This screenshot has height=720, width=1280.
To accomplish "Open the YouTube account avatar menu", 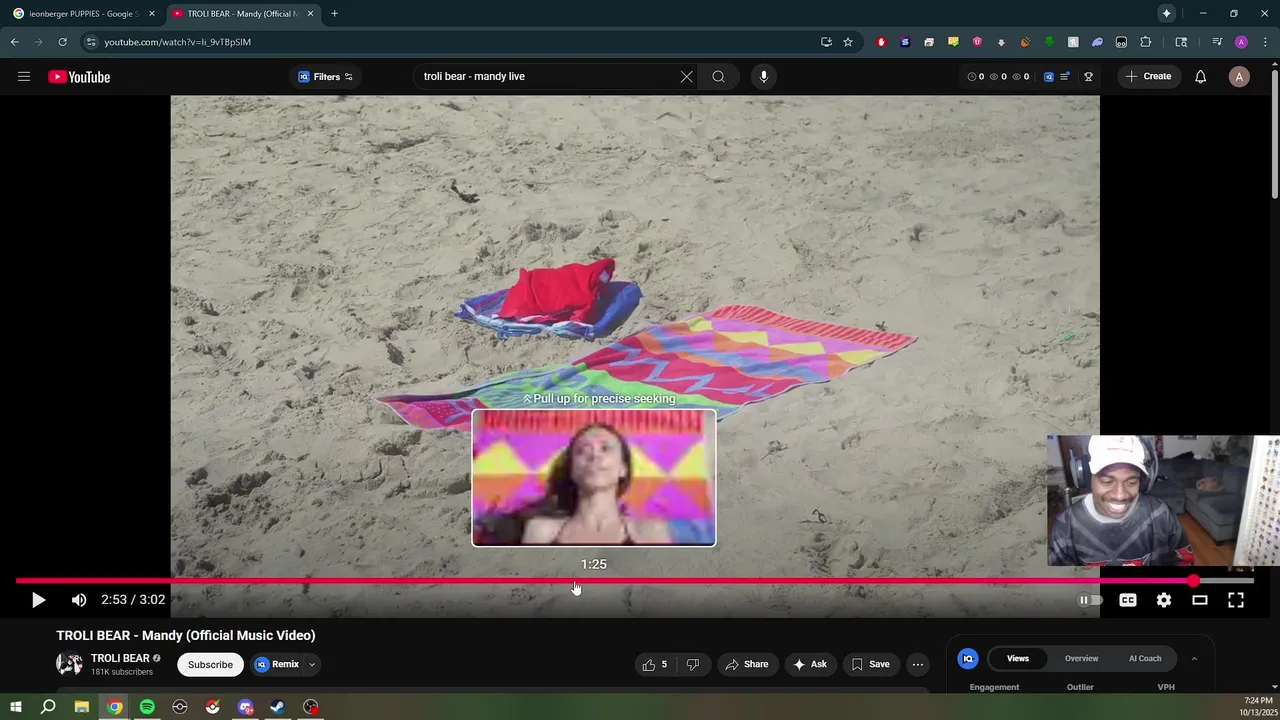I will click(x=1239, y=77).
